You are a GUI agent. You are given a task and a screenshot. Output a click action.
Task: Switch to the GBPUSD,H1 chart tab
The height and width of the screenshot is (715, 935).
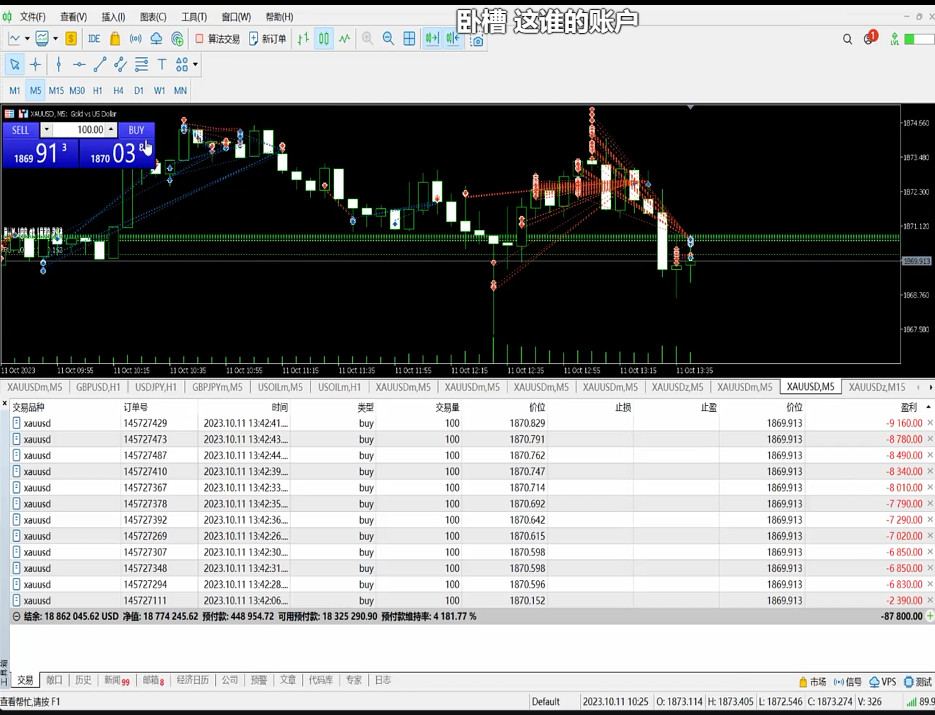(x=98, y=387)
